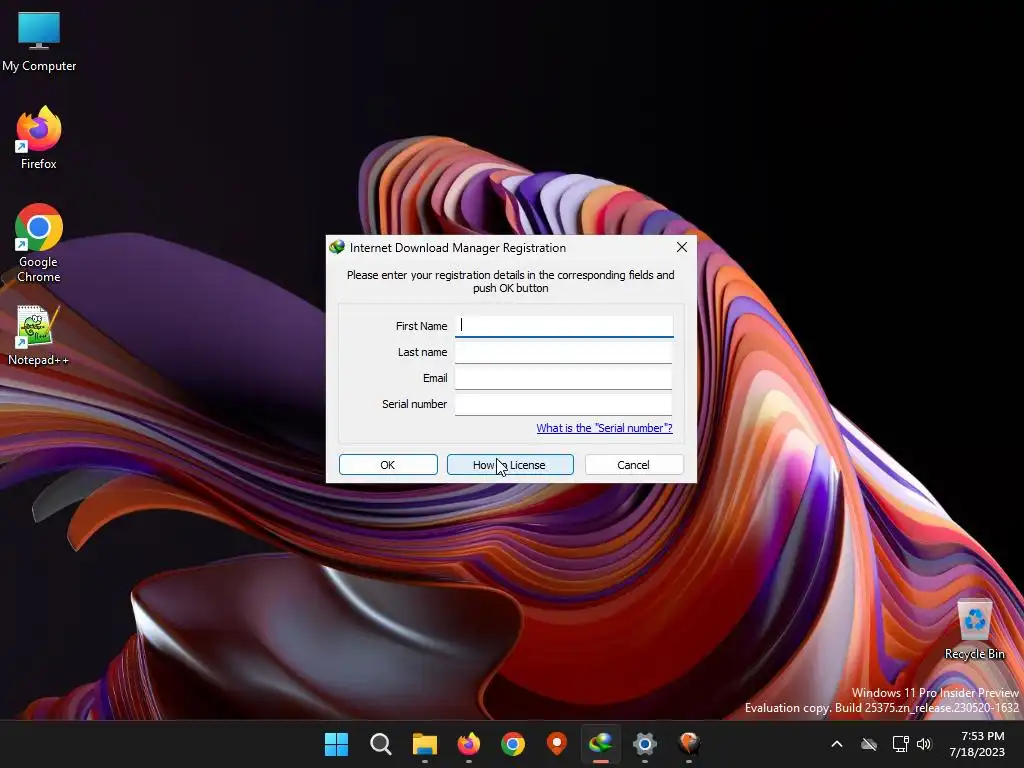
Task: Open the volume tray icon
Action: tap(924, 744)
